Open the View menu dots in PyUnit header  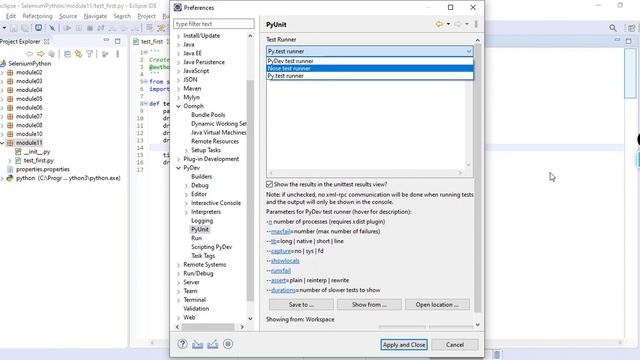coord(476,24)
